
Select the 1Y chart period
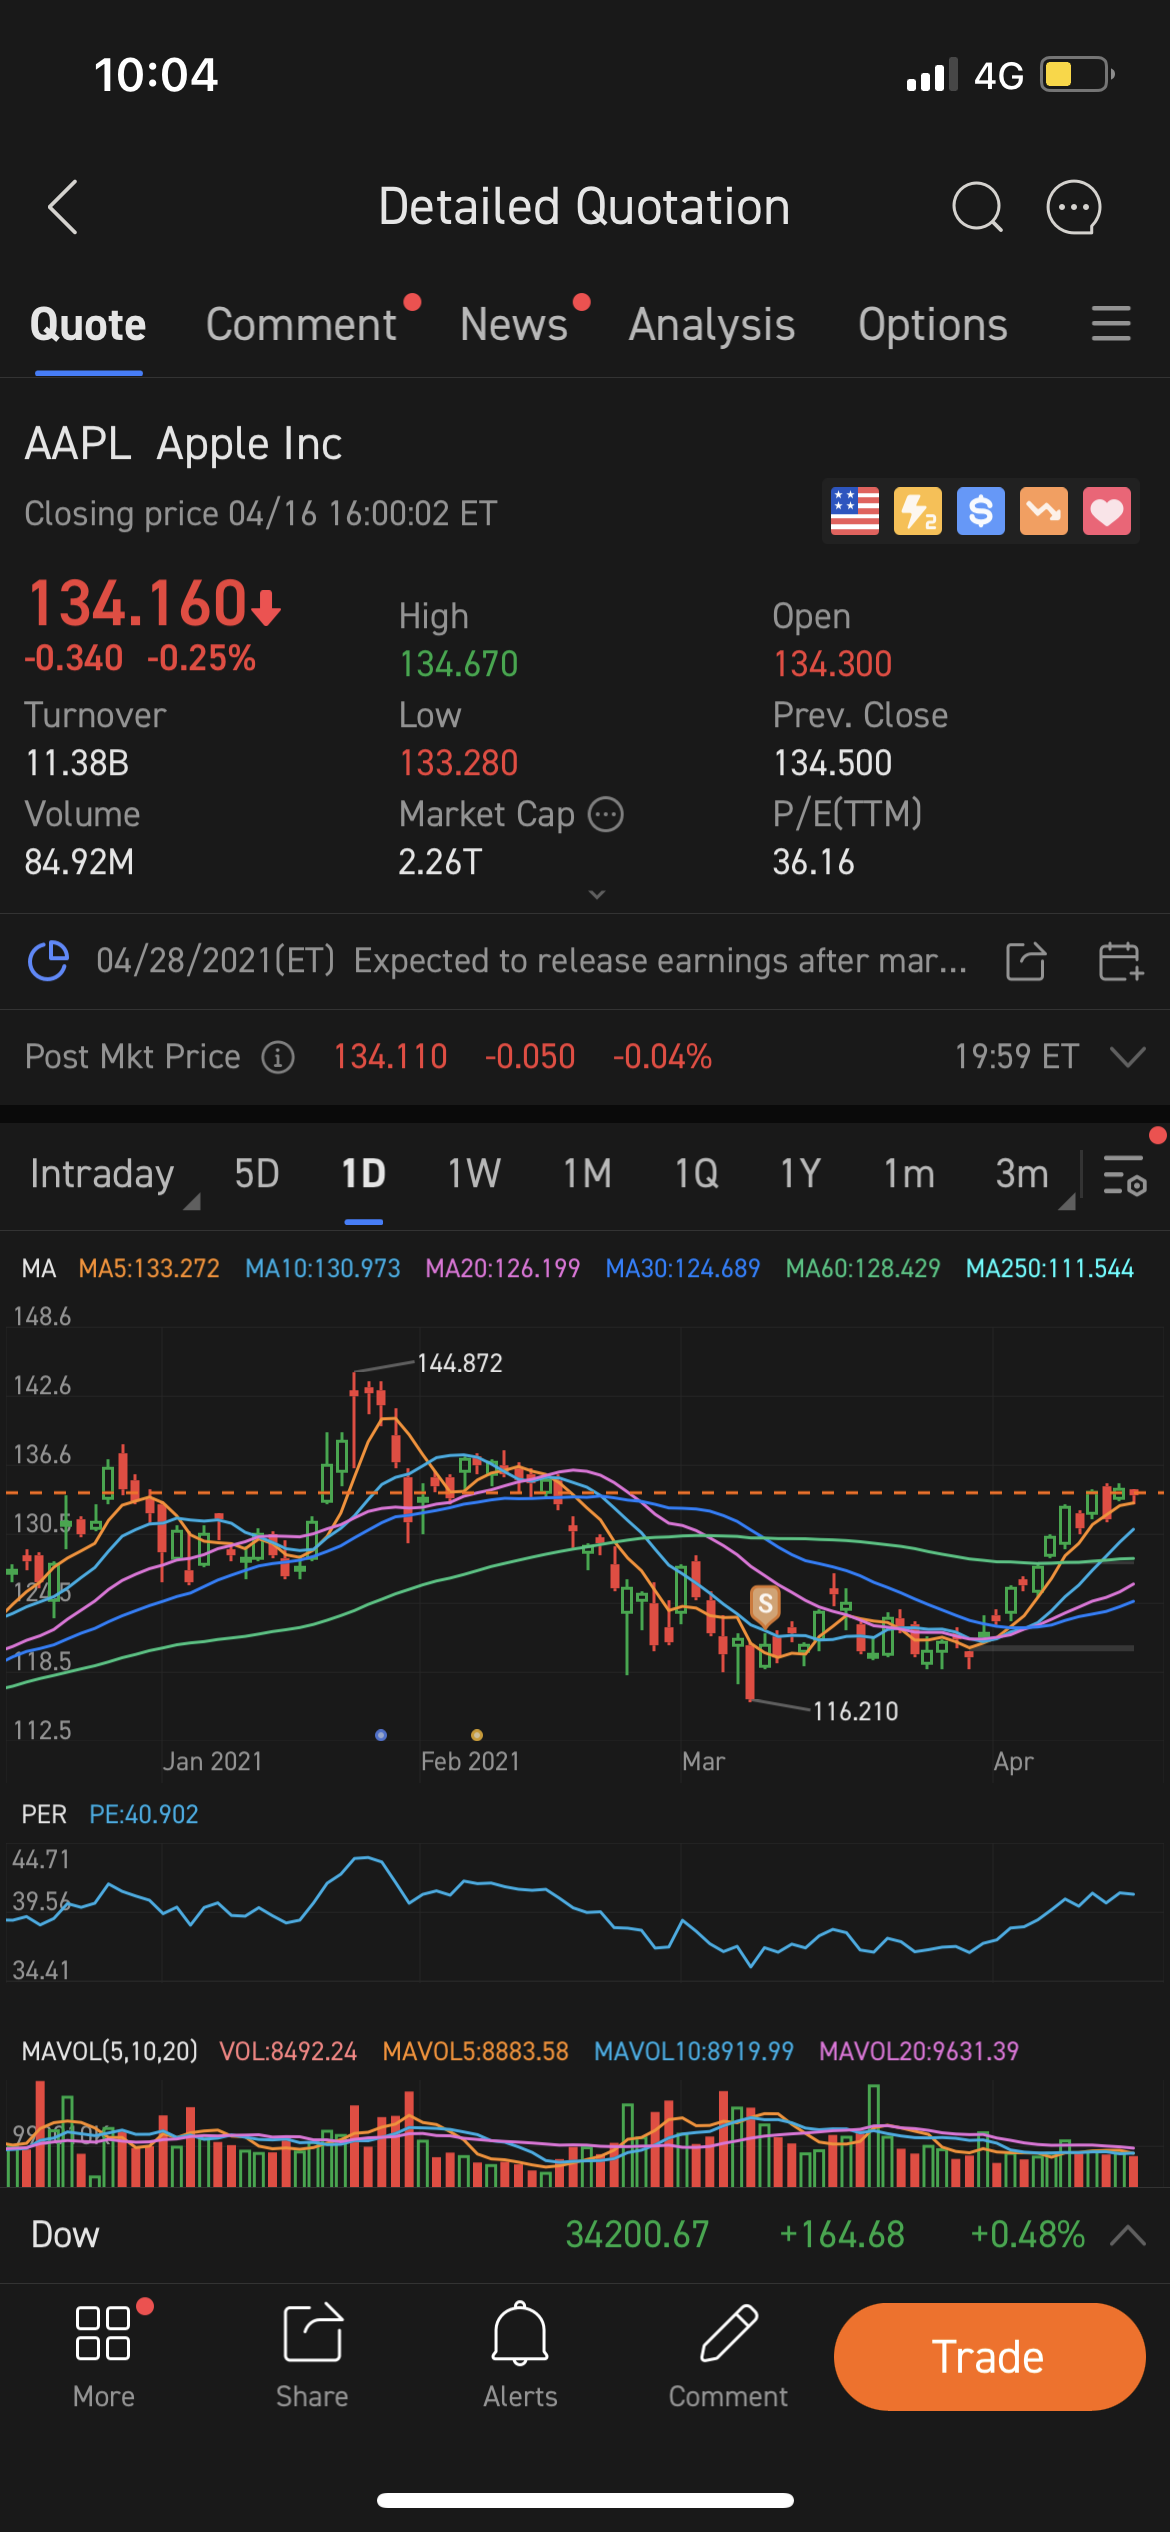pos(801,1174)
